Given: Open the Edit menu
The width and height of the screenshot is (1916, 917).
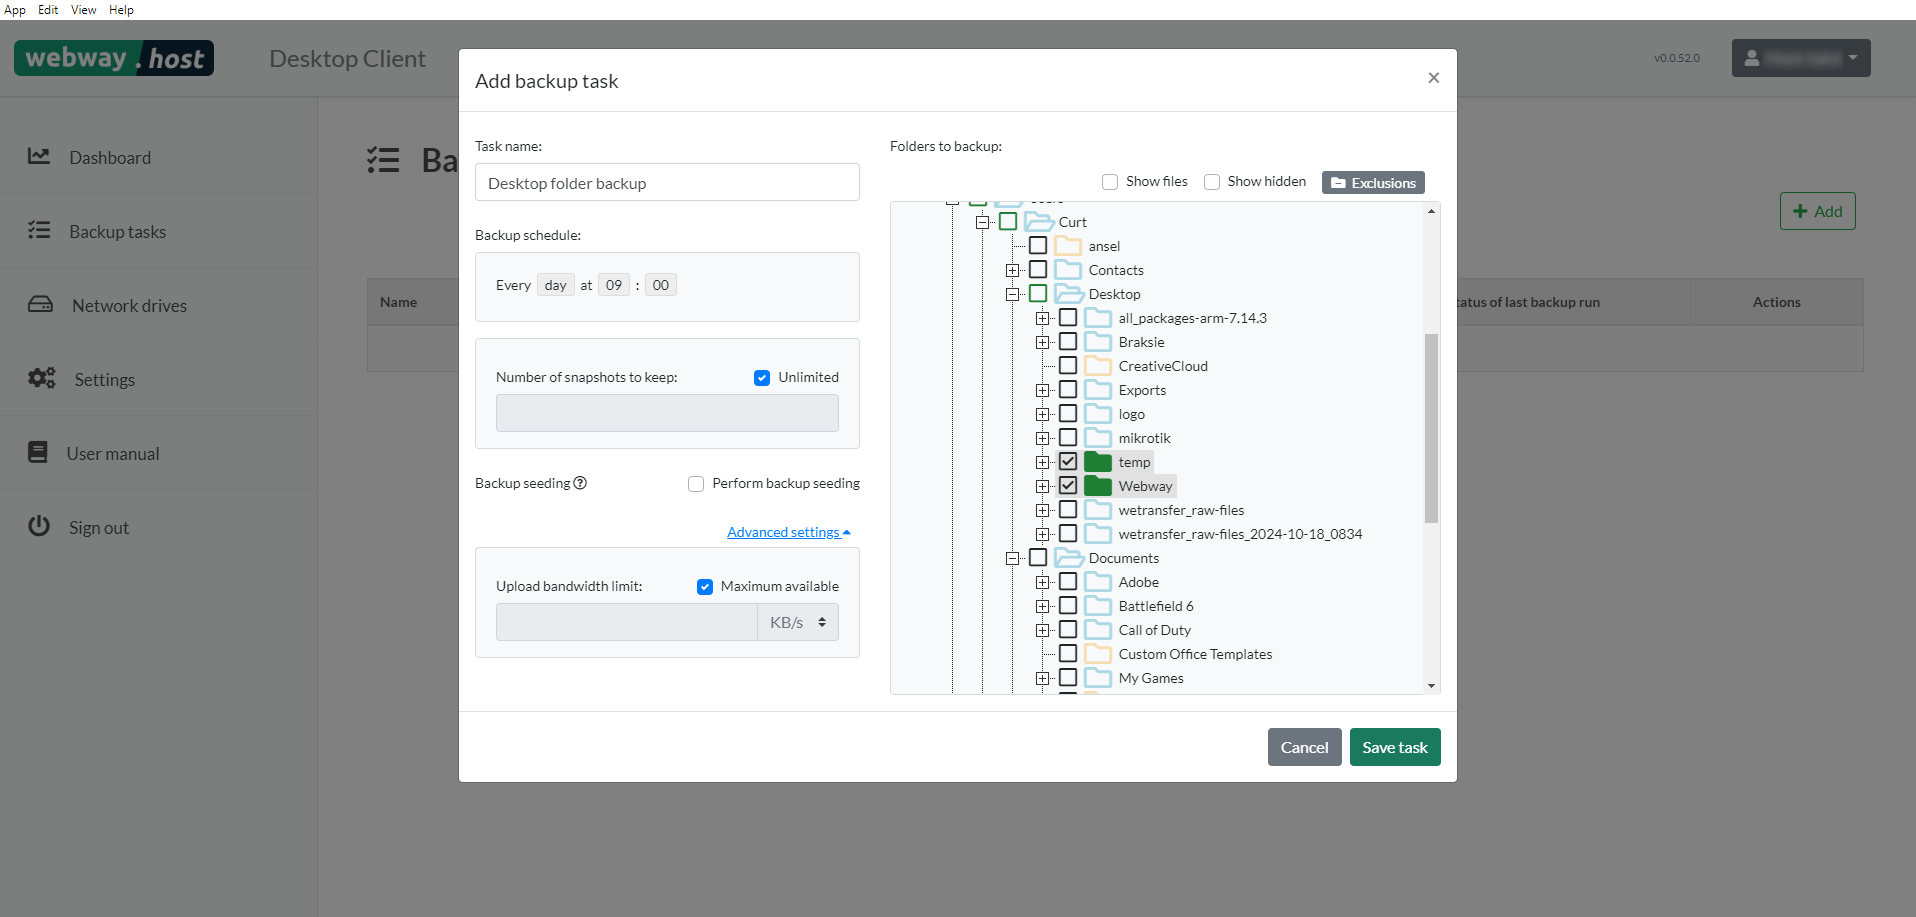Looking at the screenshot, I should 47,9.
